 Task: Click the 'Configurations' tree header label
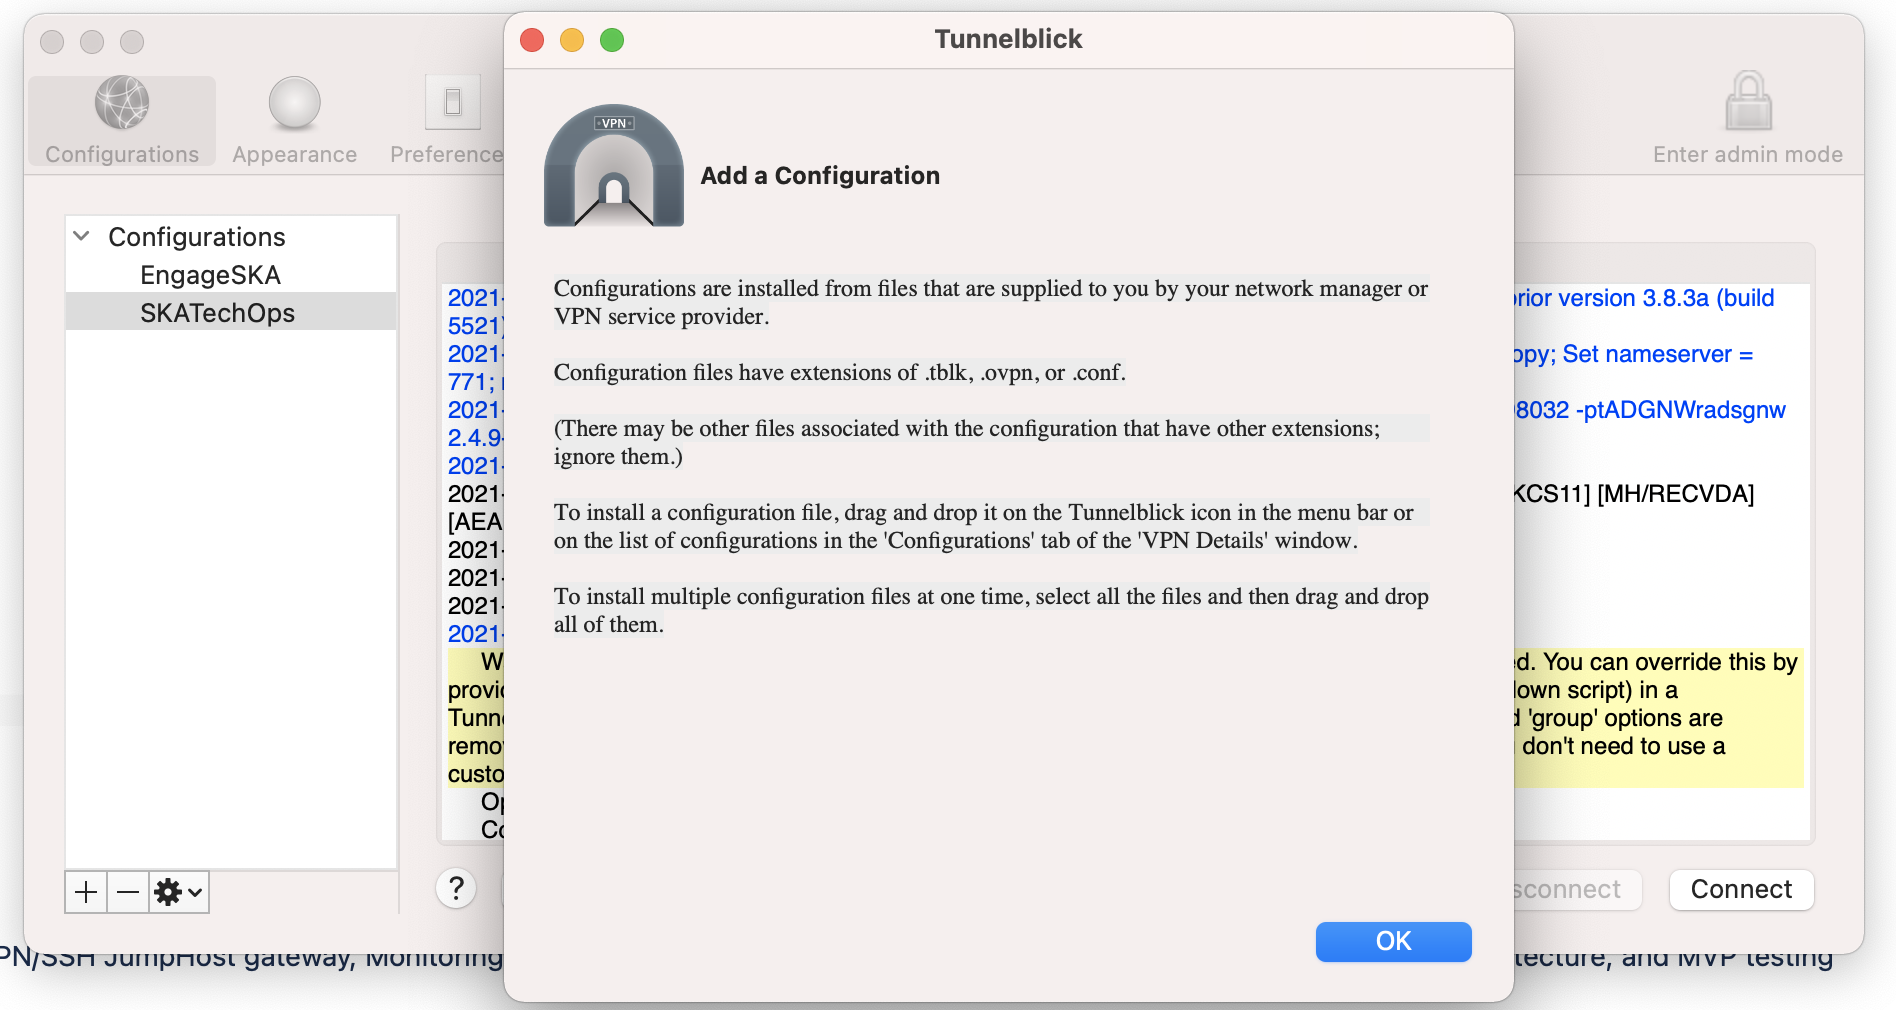pyautogui.click(x=197, y=237)
